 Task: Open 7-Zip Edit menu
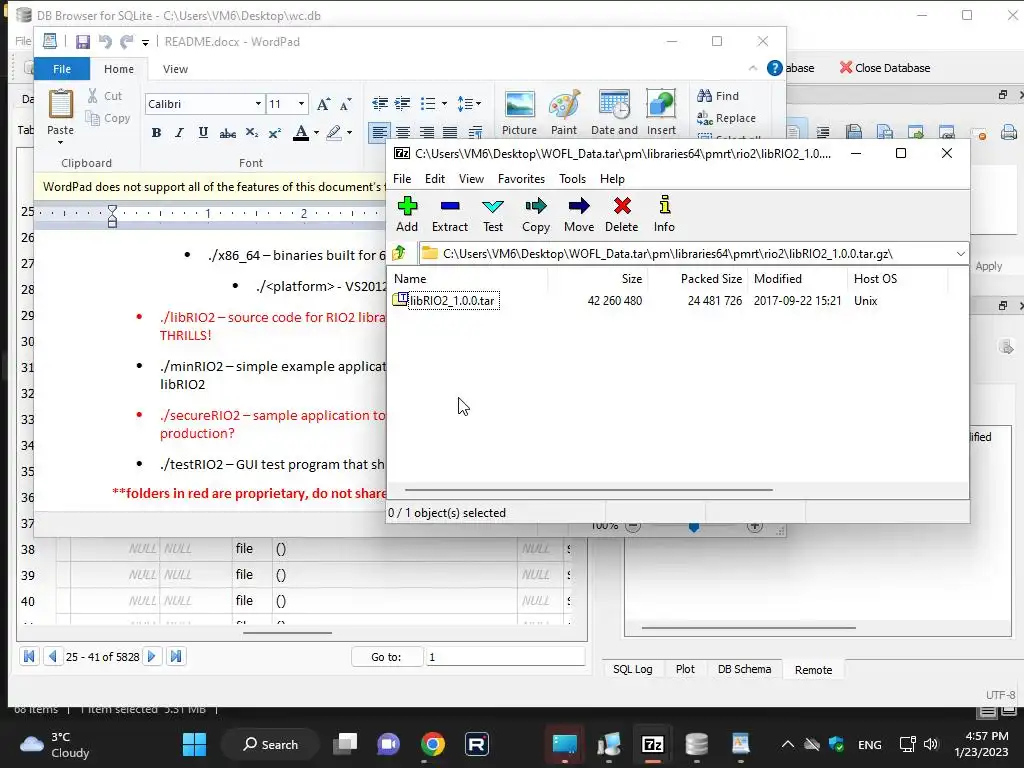pos(435,179)
